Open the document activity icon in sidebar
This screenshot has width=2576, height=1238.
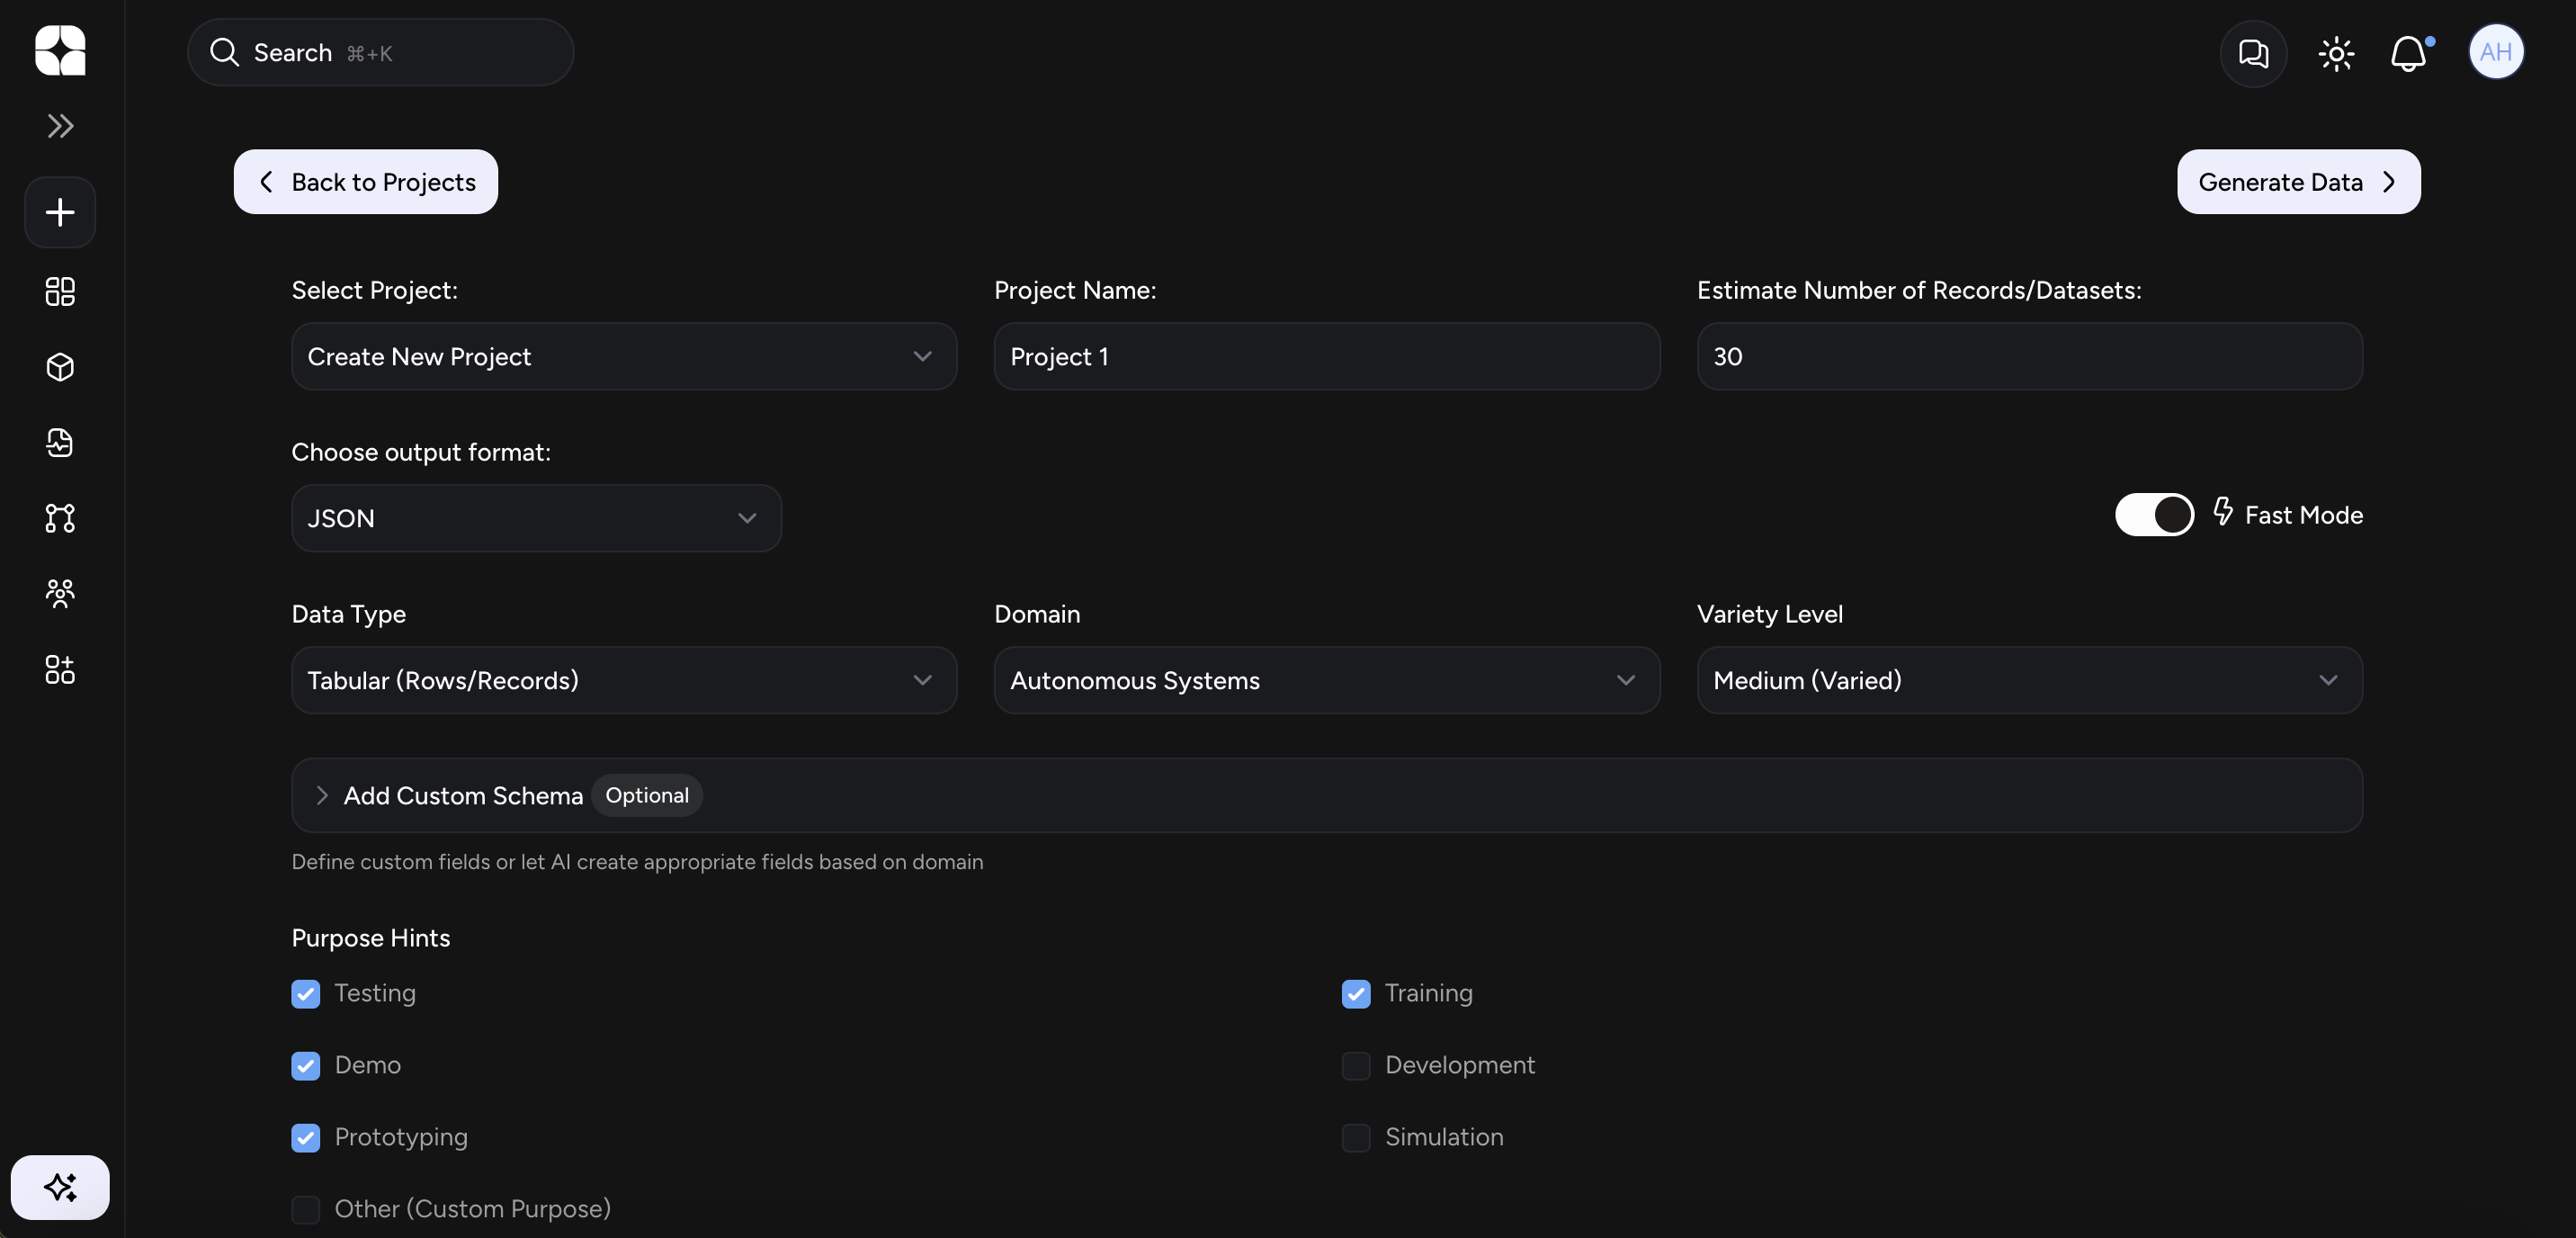(x=59, y=443)
